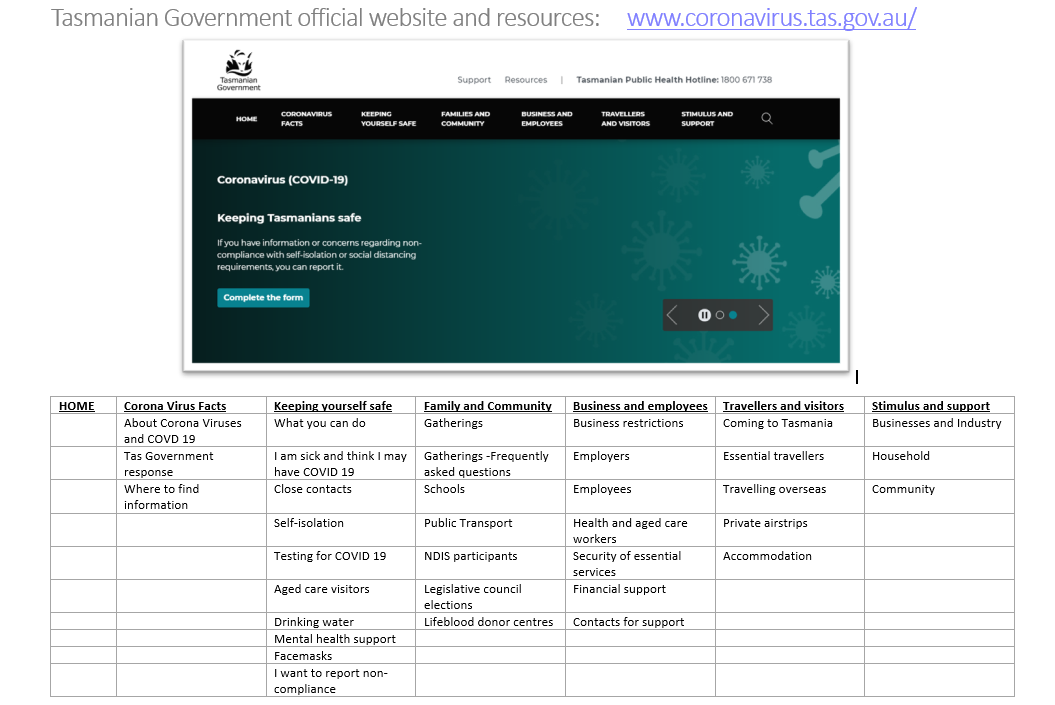This screenshot has width=1055, height=705.
Task: Click the Resources link in the site header
Action: [525, 80]
